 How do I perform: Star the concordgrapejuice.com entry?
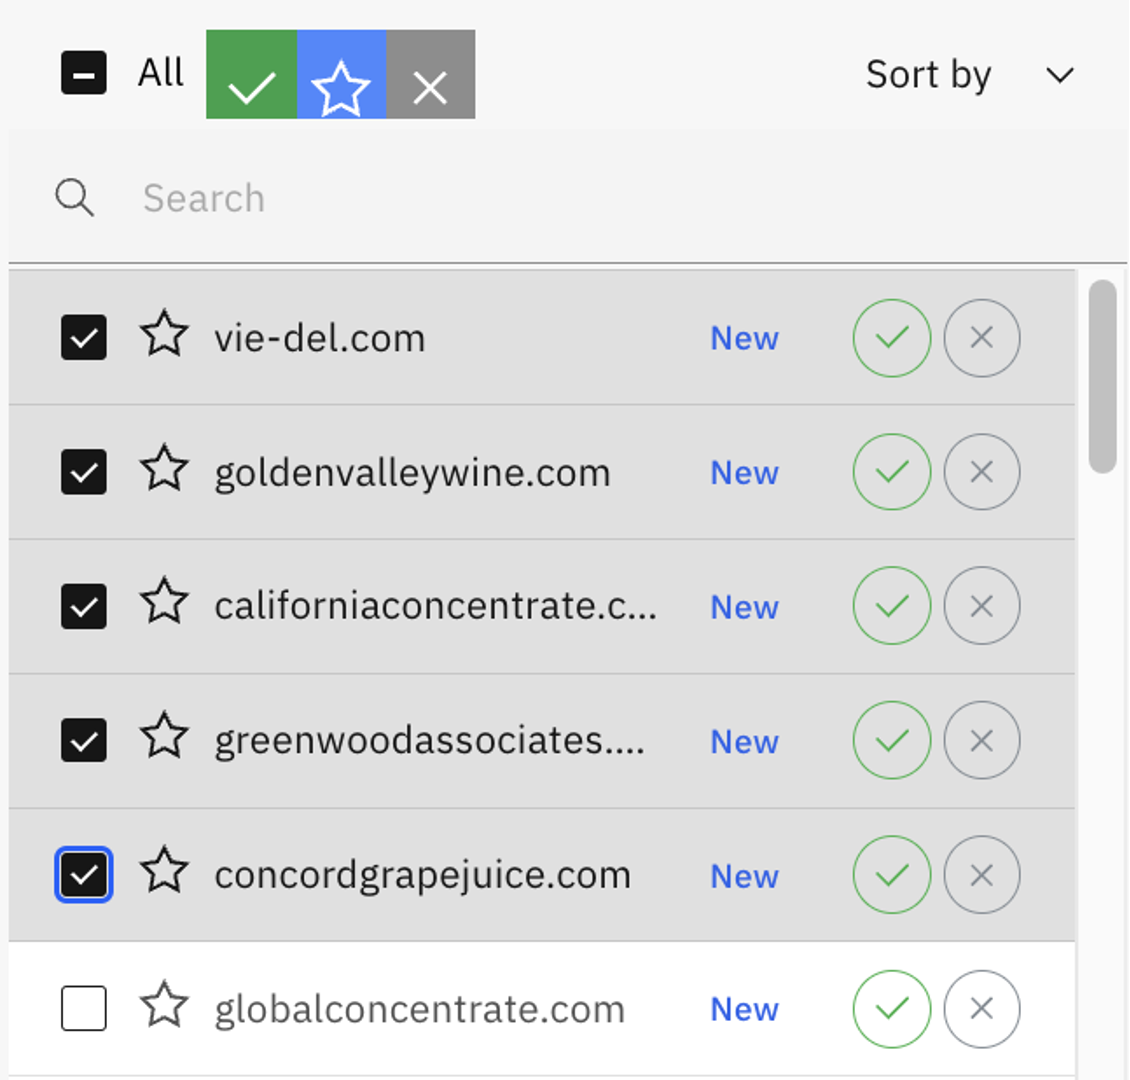coord(164,872)
